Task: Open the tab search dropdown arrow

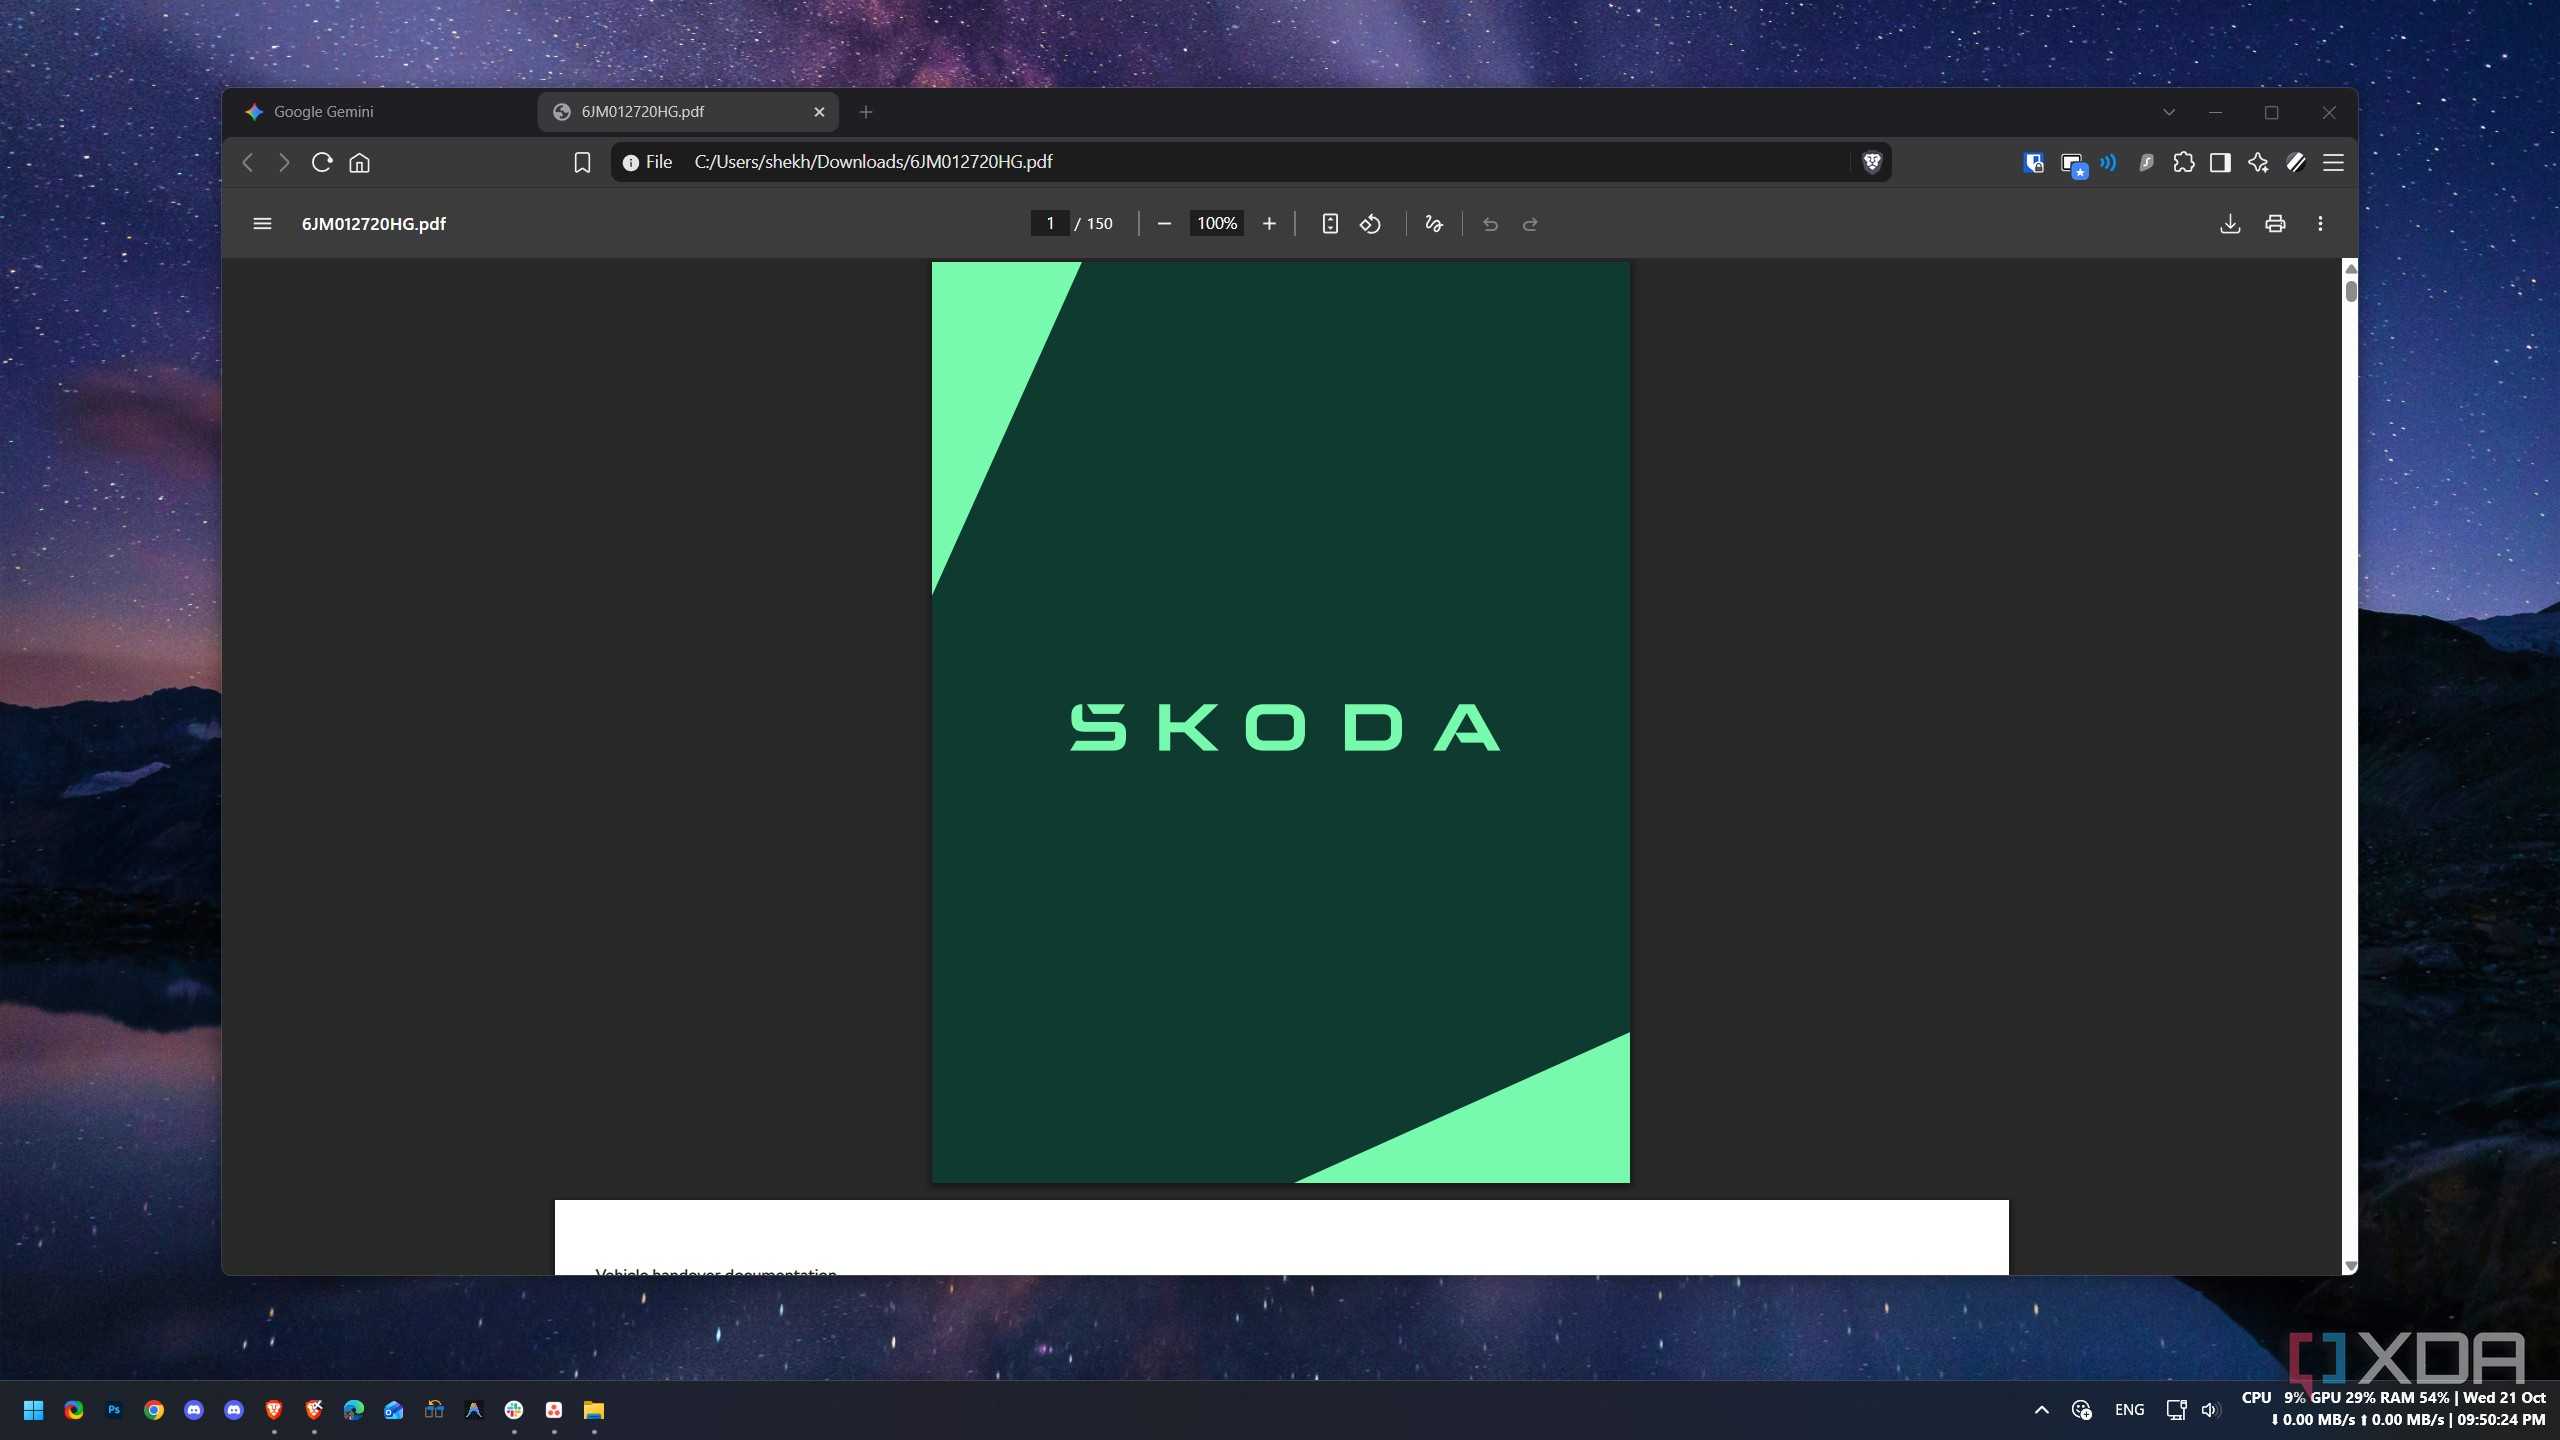Action: [2169, 112]
